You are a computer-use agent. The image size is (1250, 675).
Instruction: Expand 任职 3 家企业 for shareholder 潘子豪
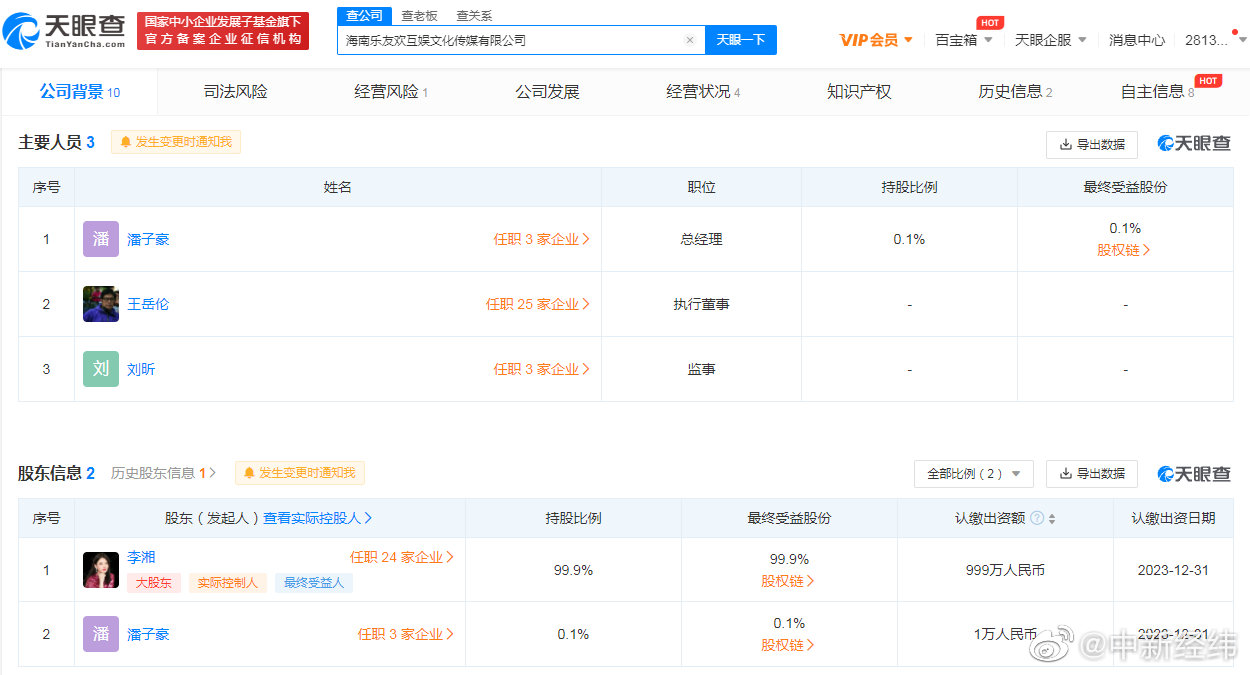(x=406, y=634)
